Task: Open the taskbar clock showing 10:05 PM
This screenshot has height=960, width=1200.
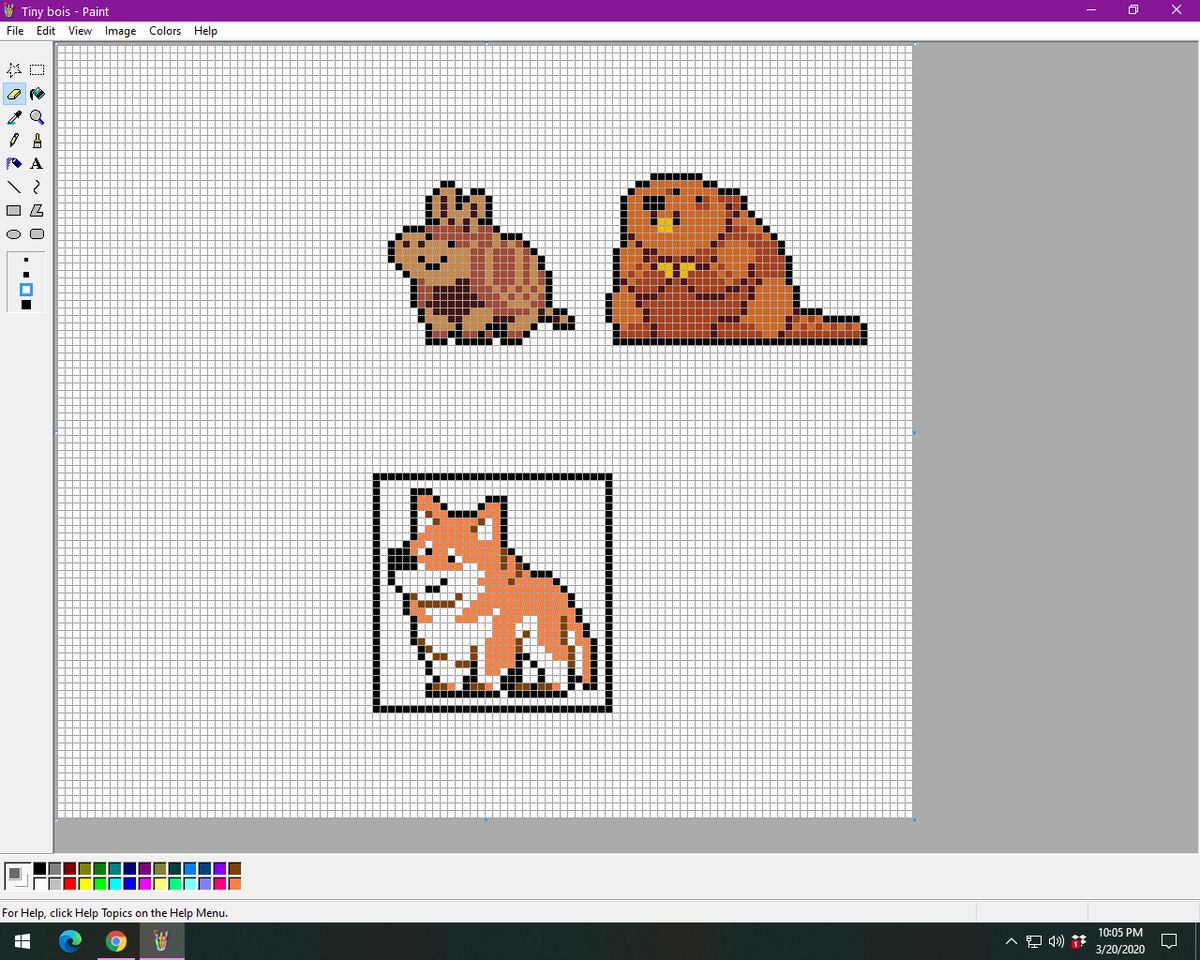Action: click(1119, 940)
